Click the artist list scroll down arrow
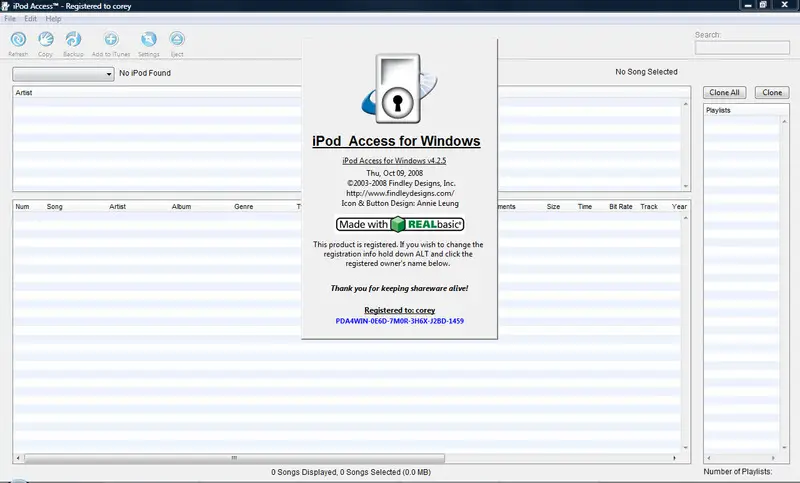 [686, 186]
